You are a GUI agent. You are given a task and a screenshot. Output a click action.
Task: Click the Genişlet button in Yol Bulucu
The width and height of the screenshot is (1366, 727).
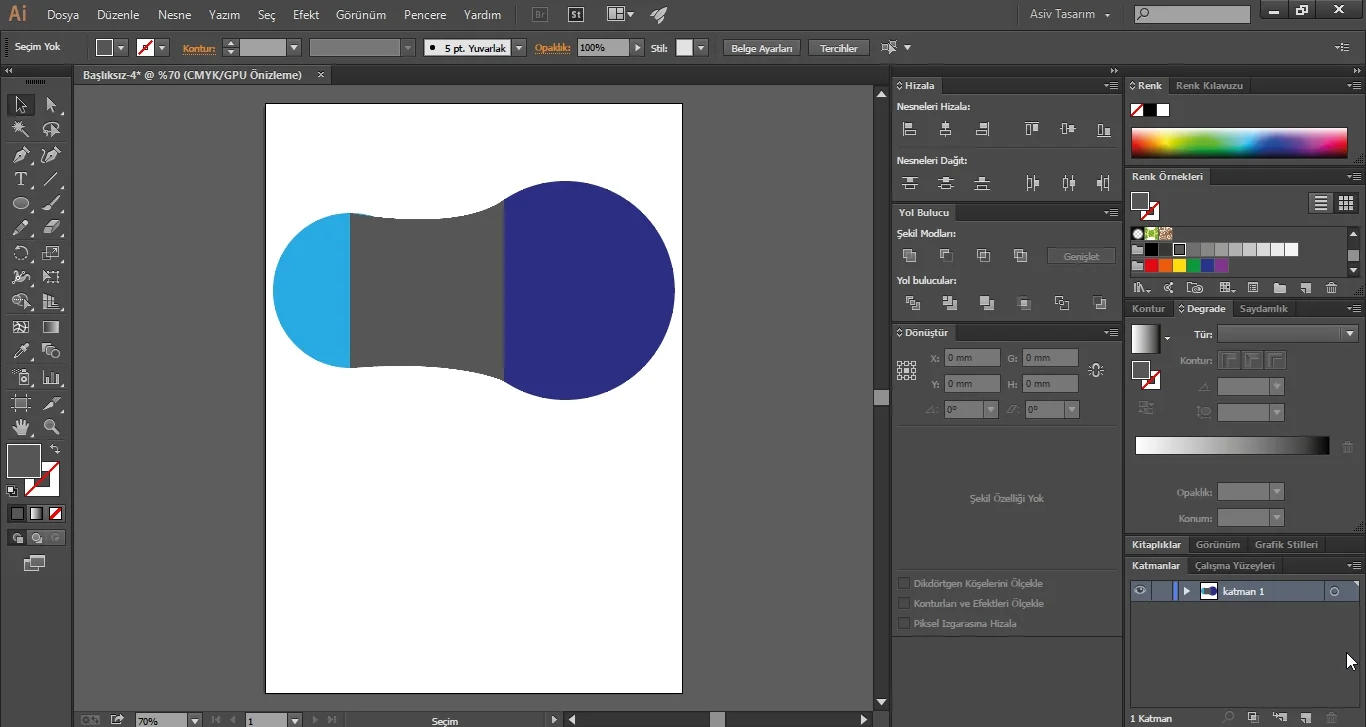[1081, 256]
